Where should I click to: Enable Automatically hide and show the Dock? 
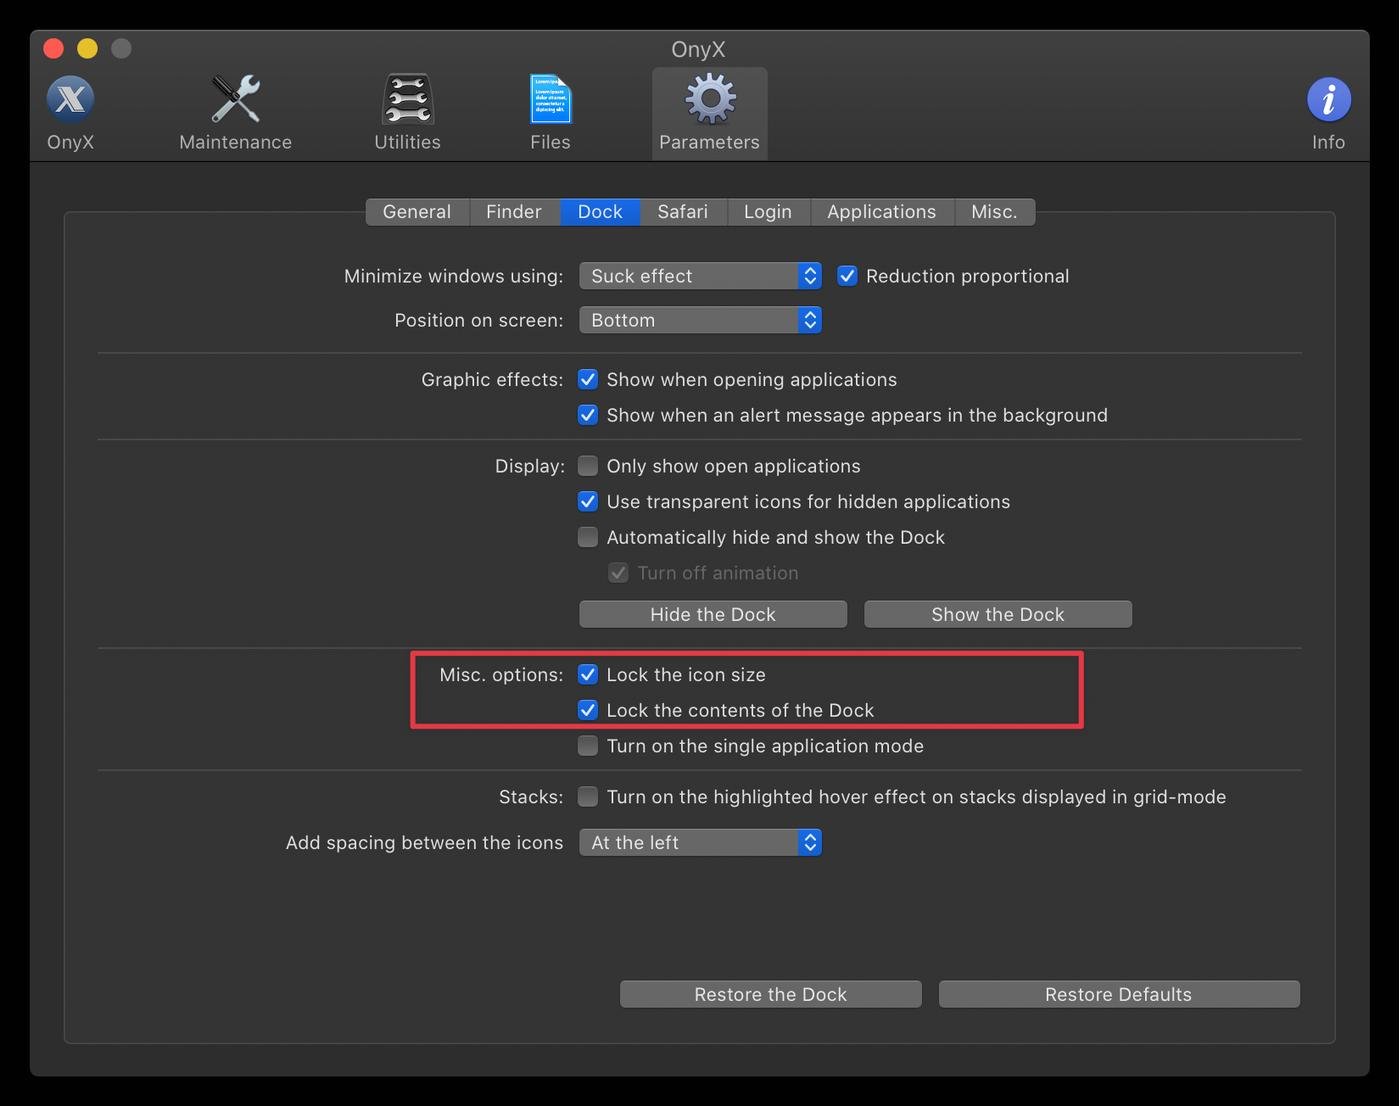[588, 537]
